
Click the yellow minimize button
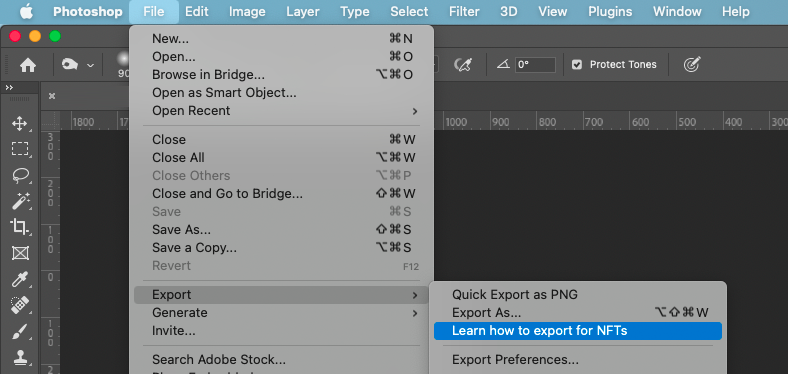click(35, 36)
